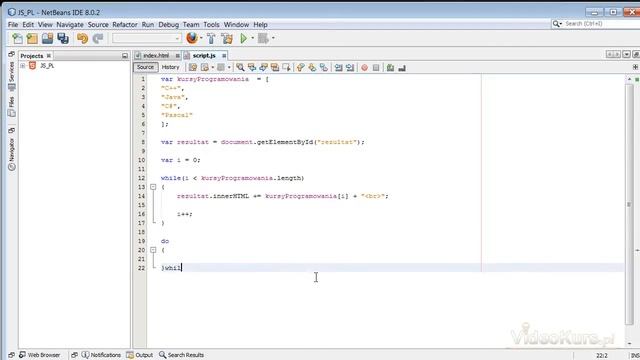Click the Shift Line Right icon
Screen dimensions: 640x360
pyautogui.click(x=350, y=67)
